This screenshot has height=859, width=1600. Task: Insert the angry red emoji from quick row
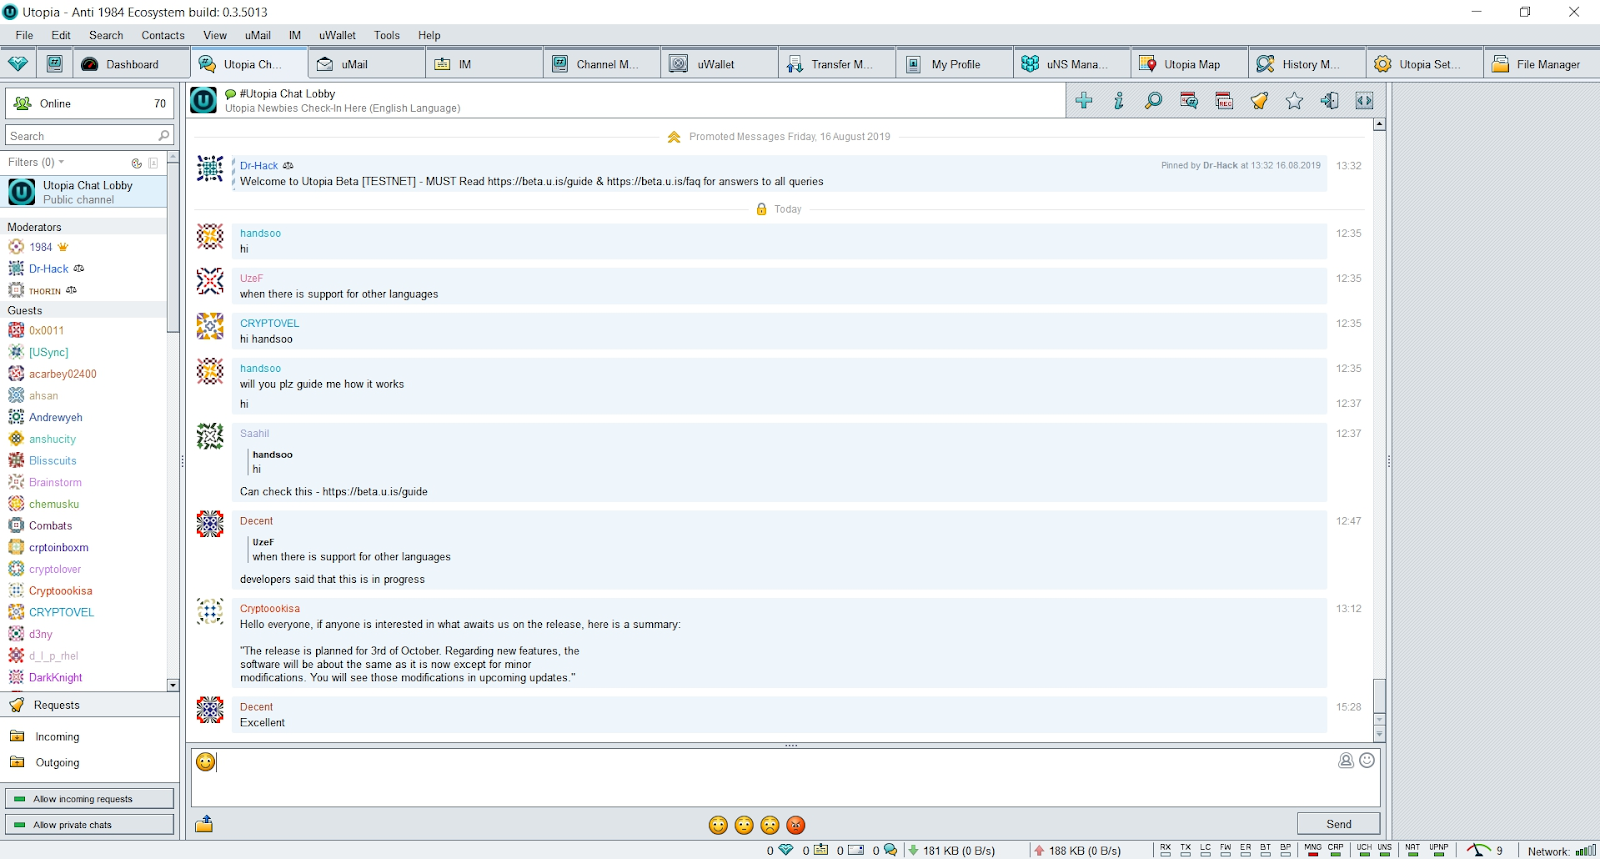[796, 825]
